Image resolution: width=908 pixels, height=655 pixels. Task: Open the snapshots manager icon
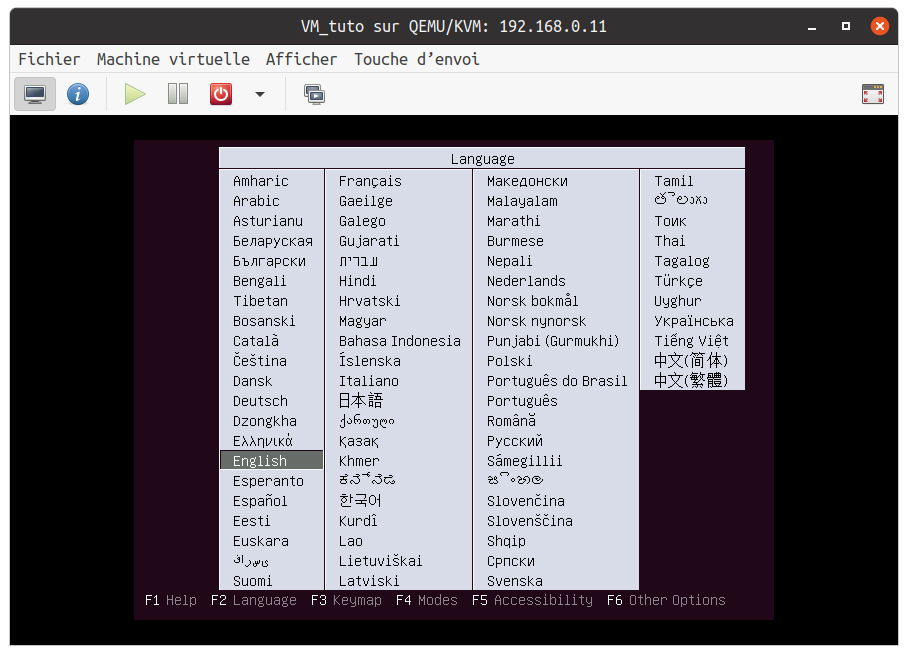[314, 94]
